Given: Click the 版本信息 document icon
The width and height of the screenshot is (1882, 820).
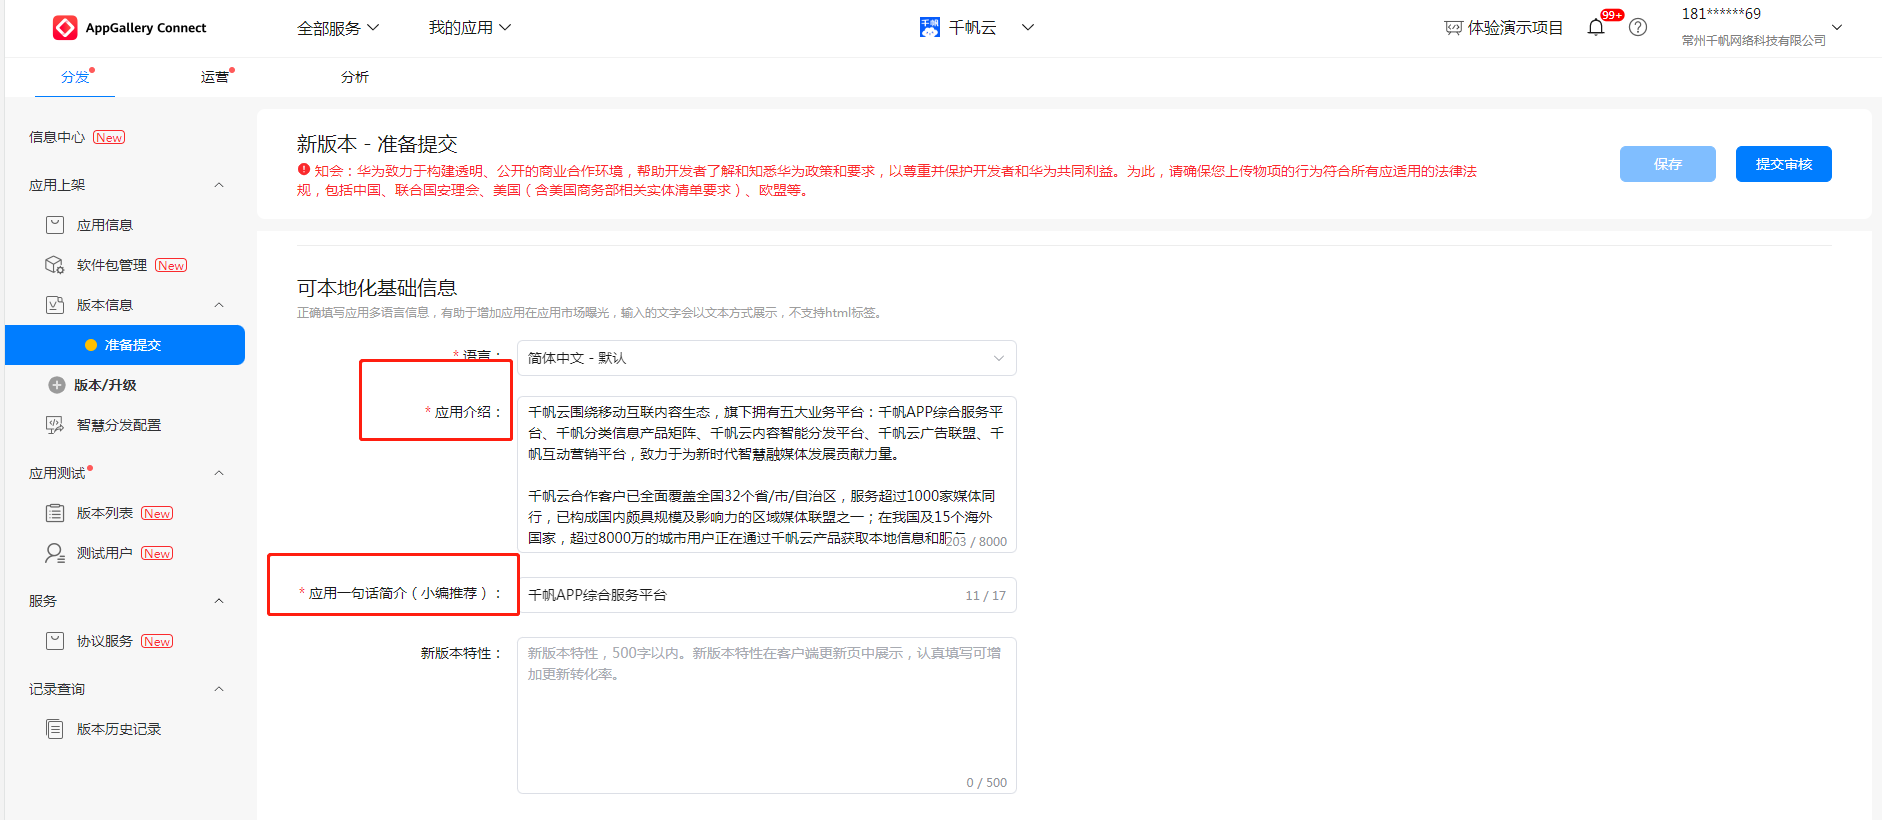Looking at the screenshot, I should [x=55, y=305].
